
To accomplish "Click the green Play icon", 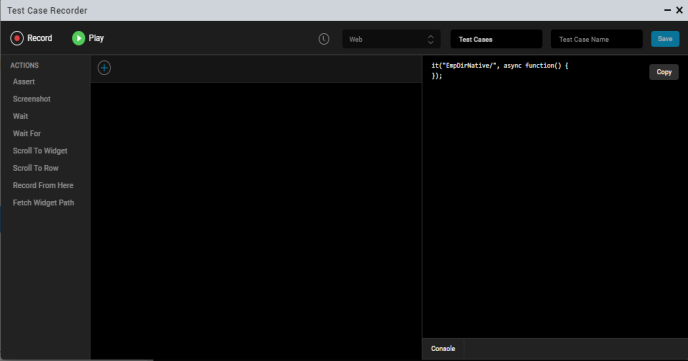I will 79,38.
